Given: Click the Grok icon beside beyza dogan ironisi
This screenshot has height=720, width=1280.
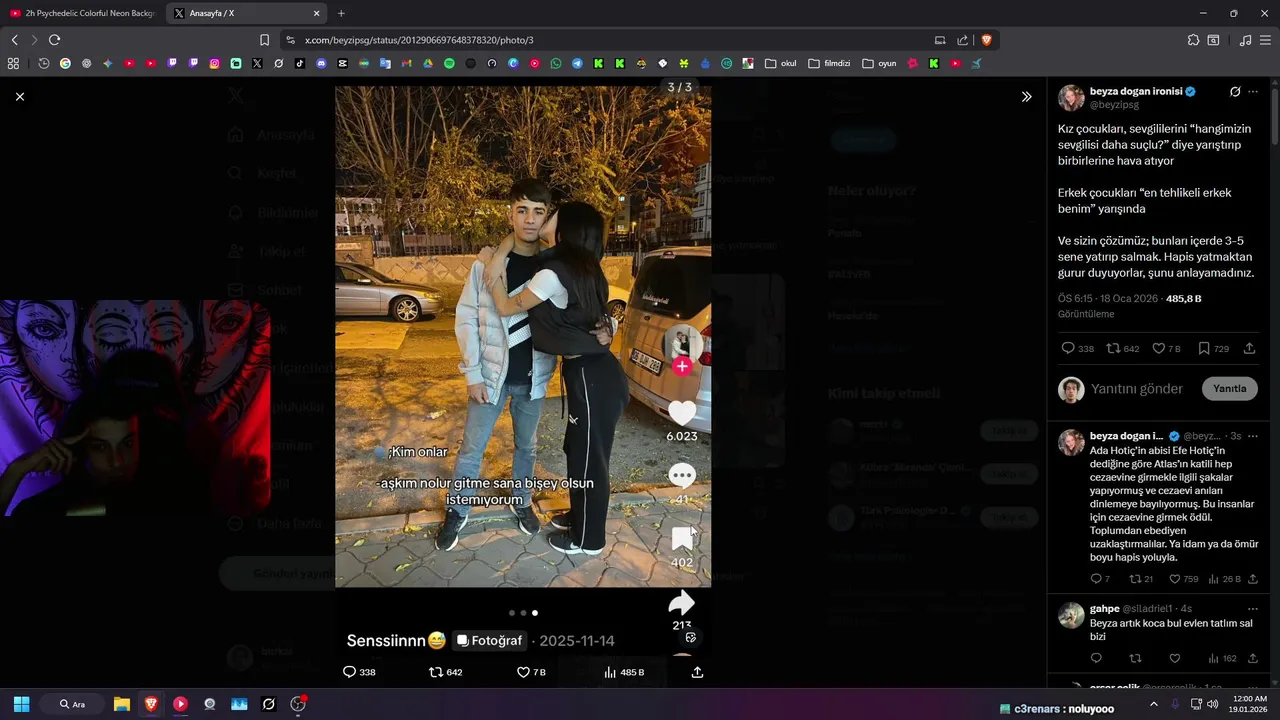Looking at the screenshot, I should pos(1235,91).
